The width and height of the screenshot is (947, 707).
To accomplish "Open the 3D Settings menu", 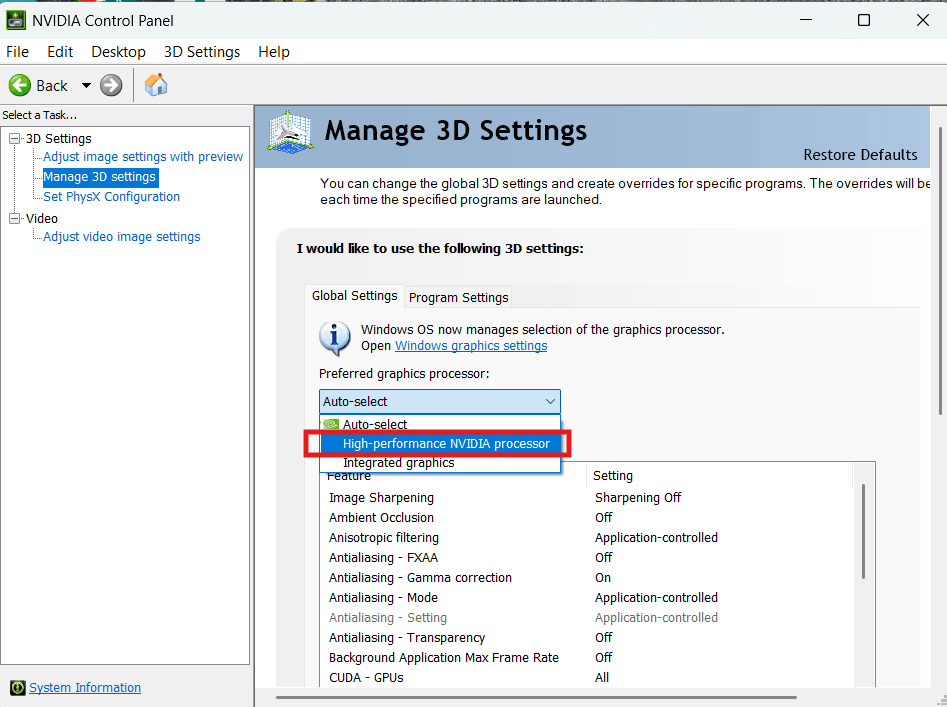I will pyautogui.click(x=202, y=52).
